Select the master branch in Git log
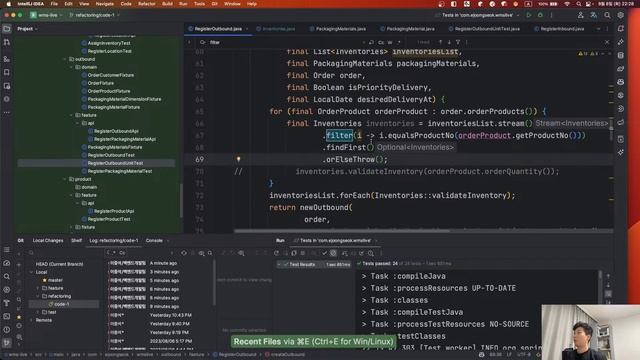The height and width of the screenshot is (360, 640). (x=55, y=280)
